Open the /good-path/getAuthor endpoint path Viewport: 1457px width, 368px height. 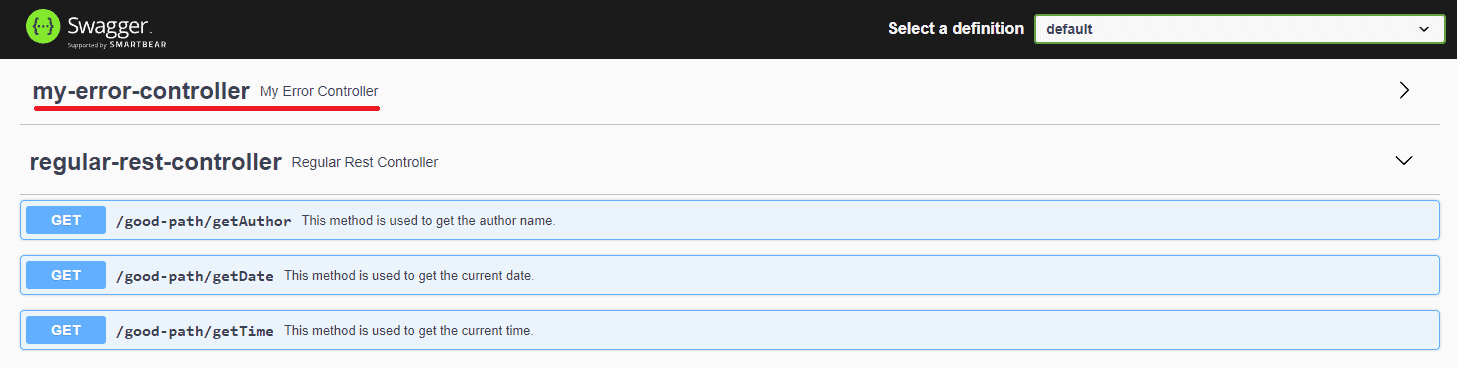204,221
